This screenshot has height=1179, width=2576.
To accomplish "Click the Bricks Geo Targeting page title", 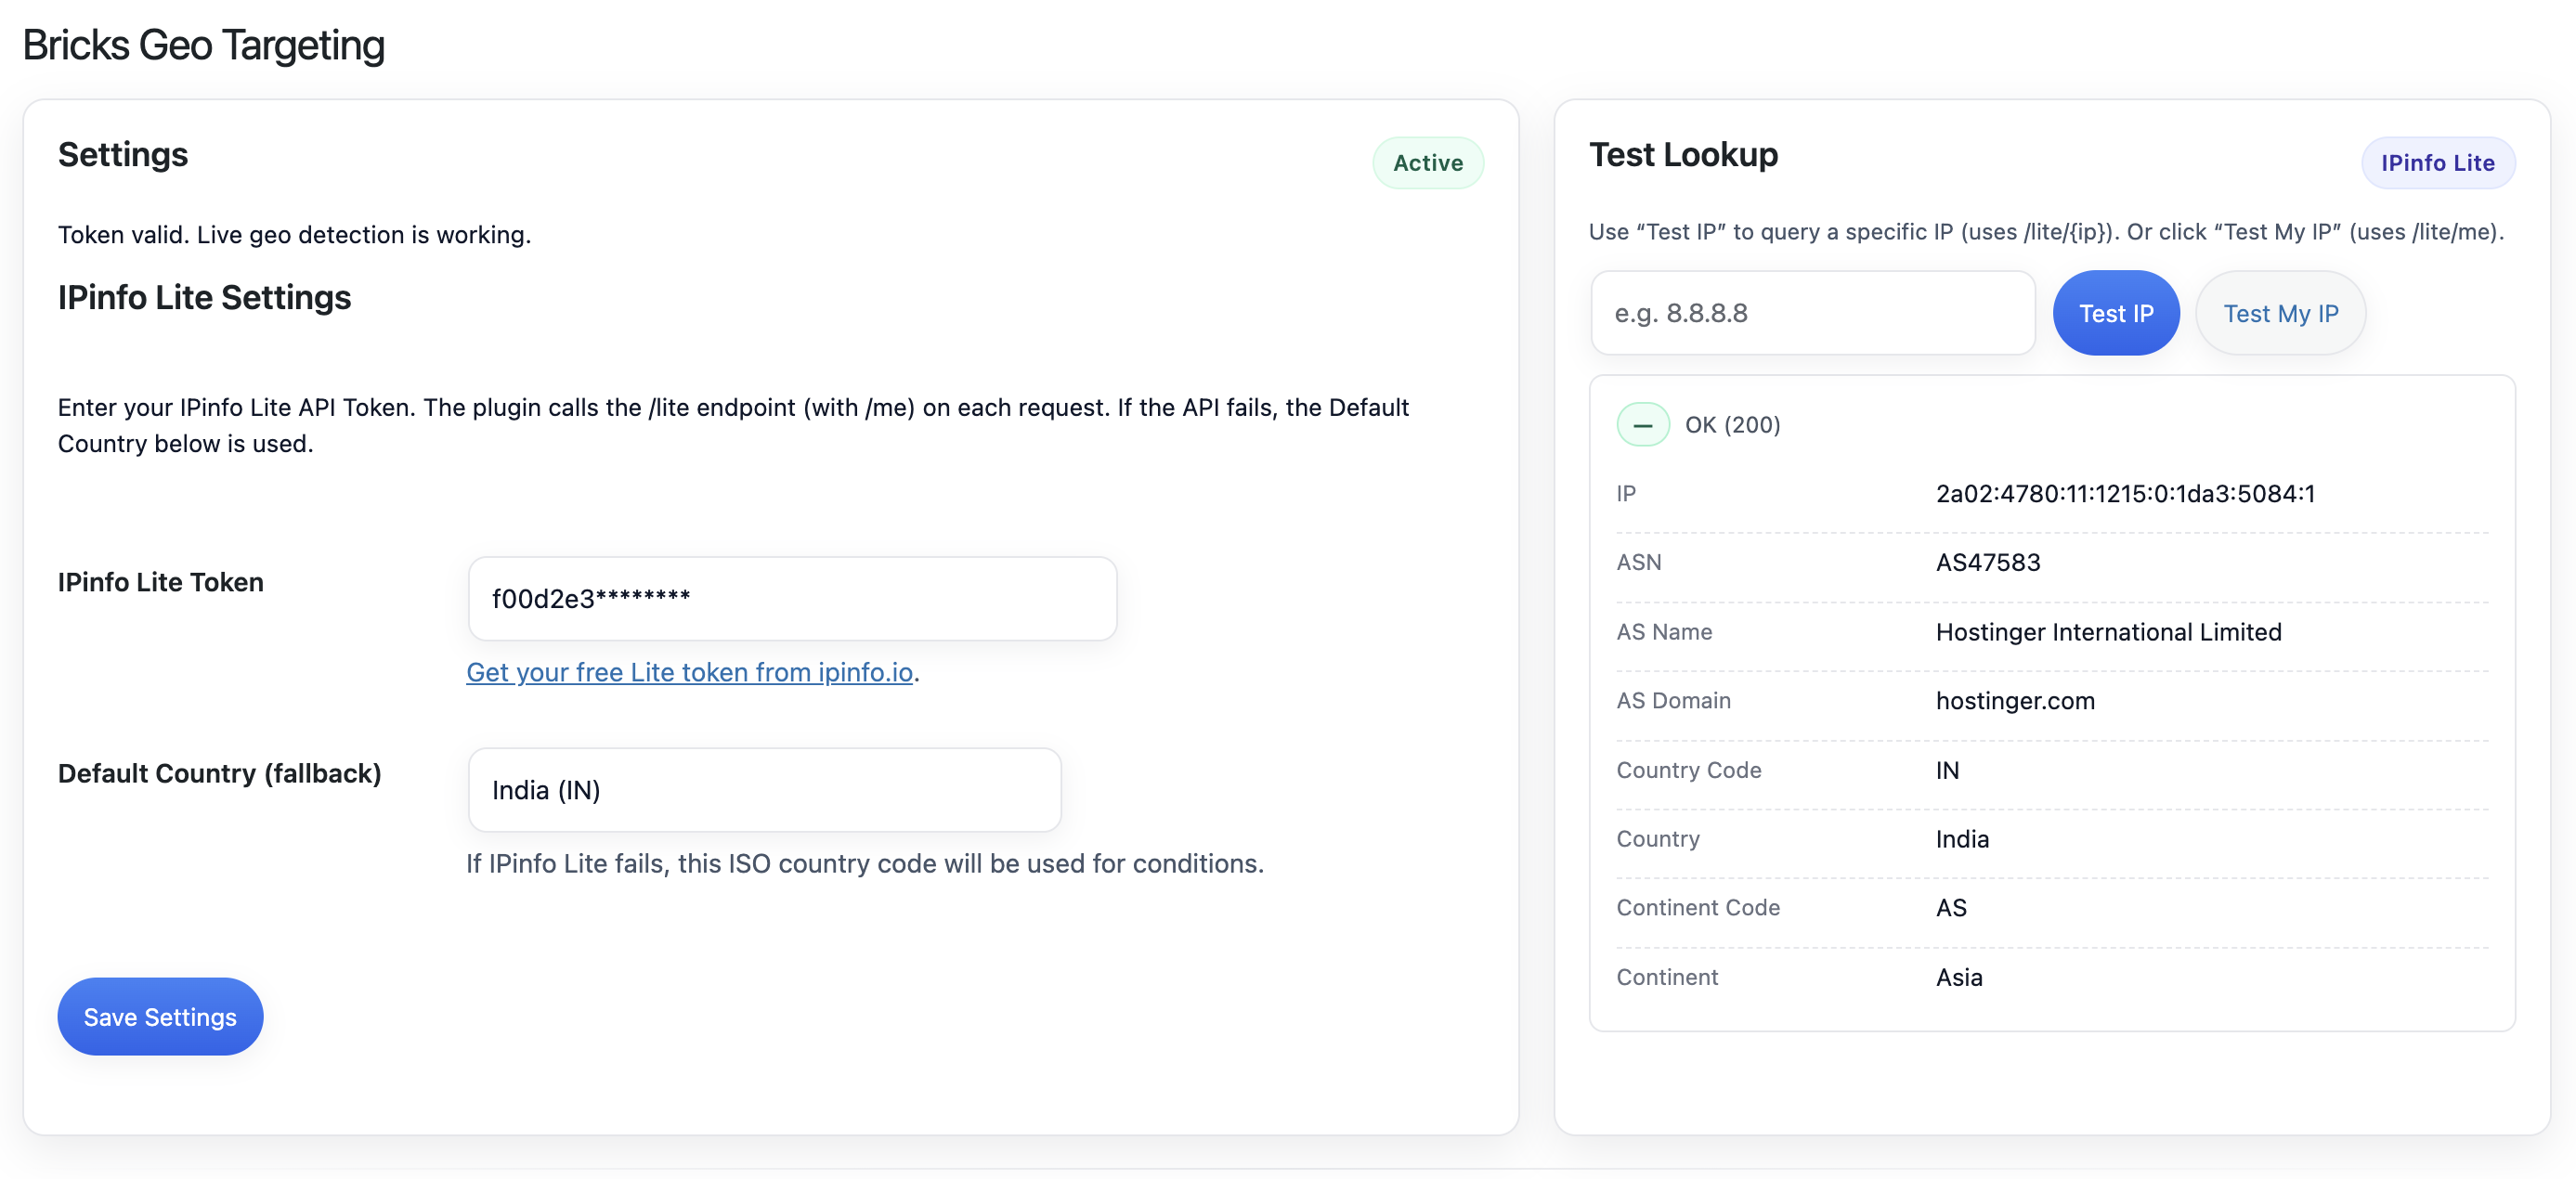I will click(203, 45).
